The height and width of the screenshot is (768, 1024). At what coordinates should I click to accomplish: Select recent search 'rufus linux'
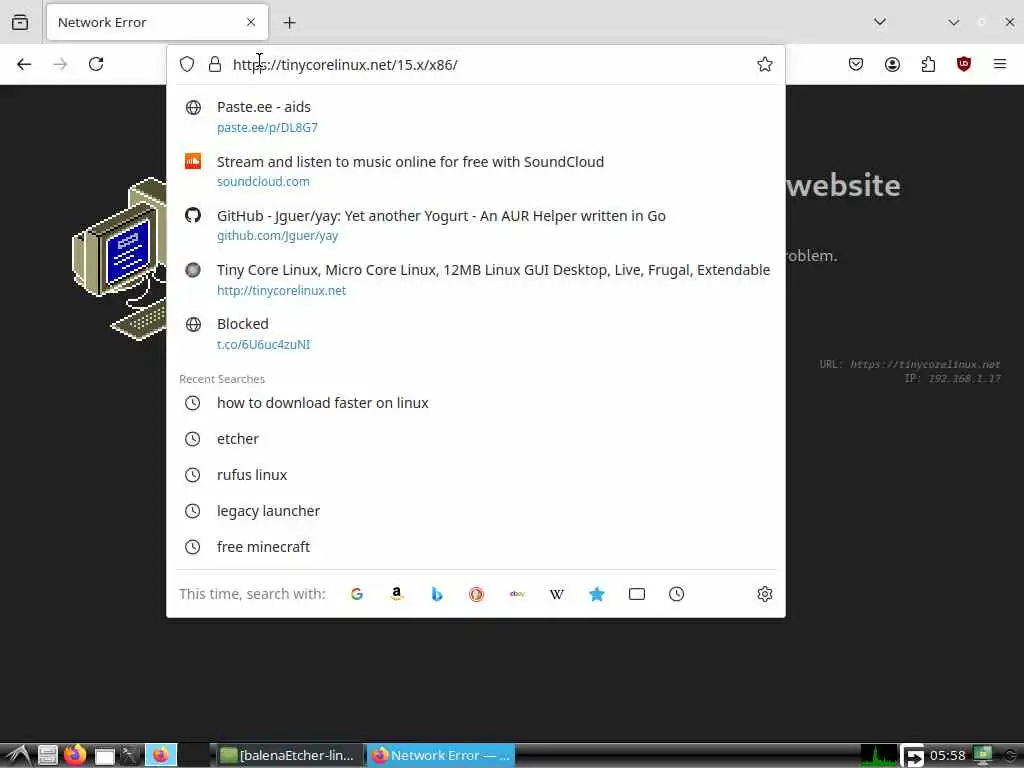(x=476, y=475)
